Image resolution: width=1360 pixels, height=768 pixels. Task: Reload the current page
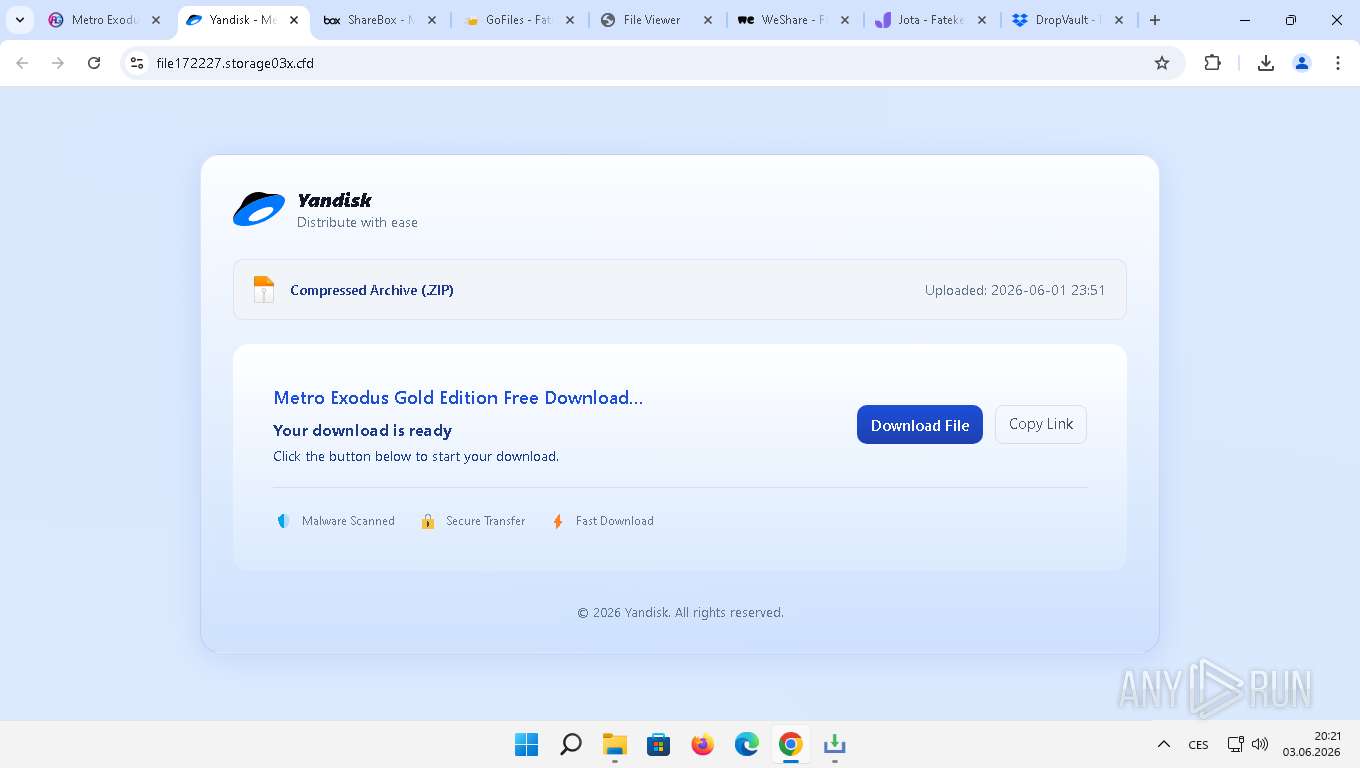point(94,63)
